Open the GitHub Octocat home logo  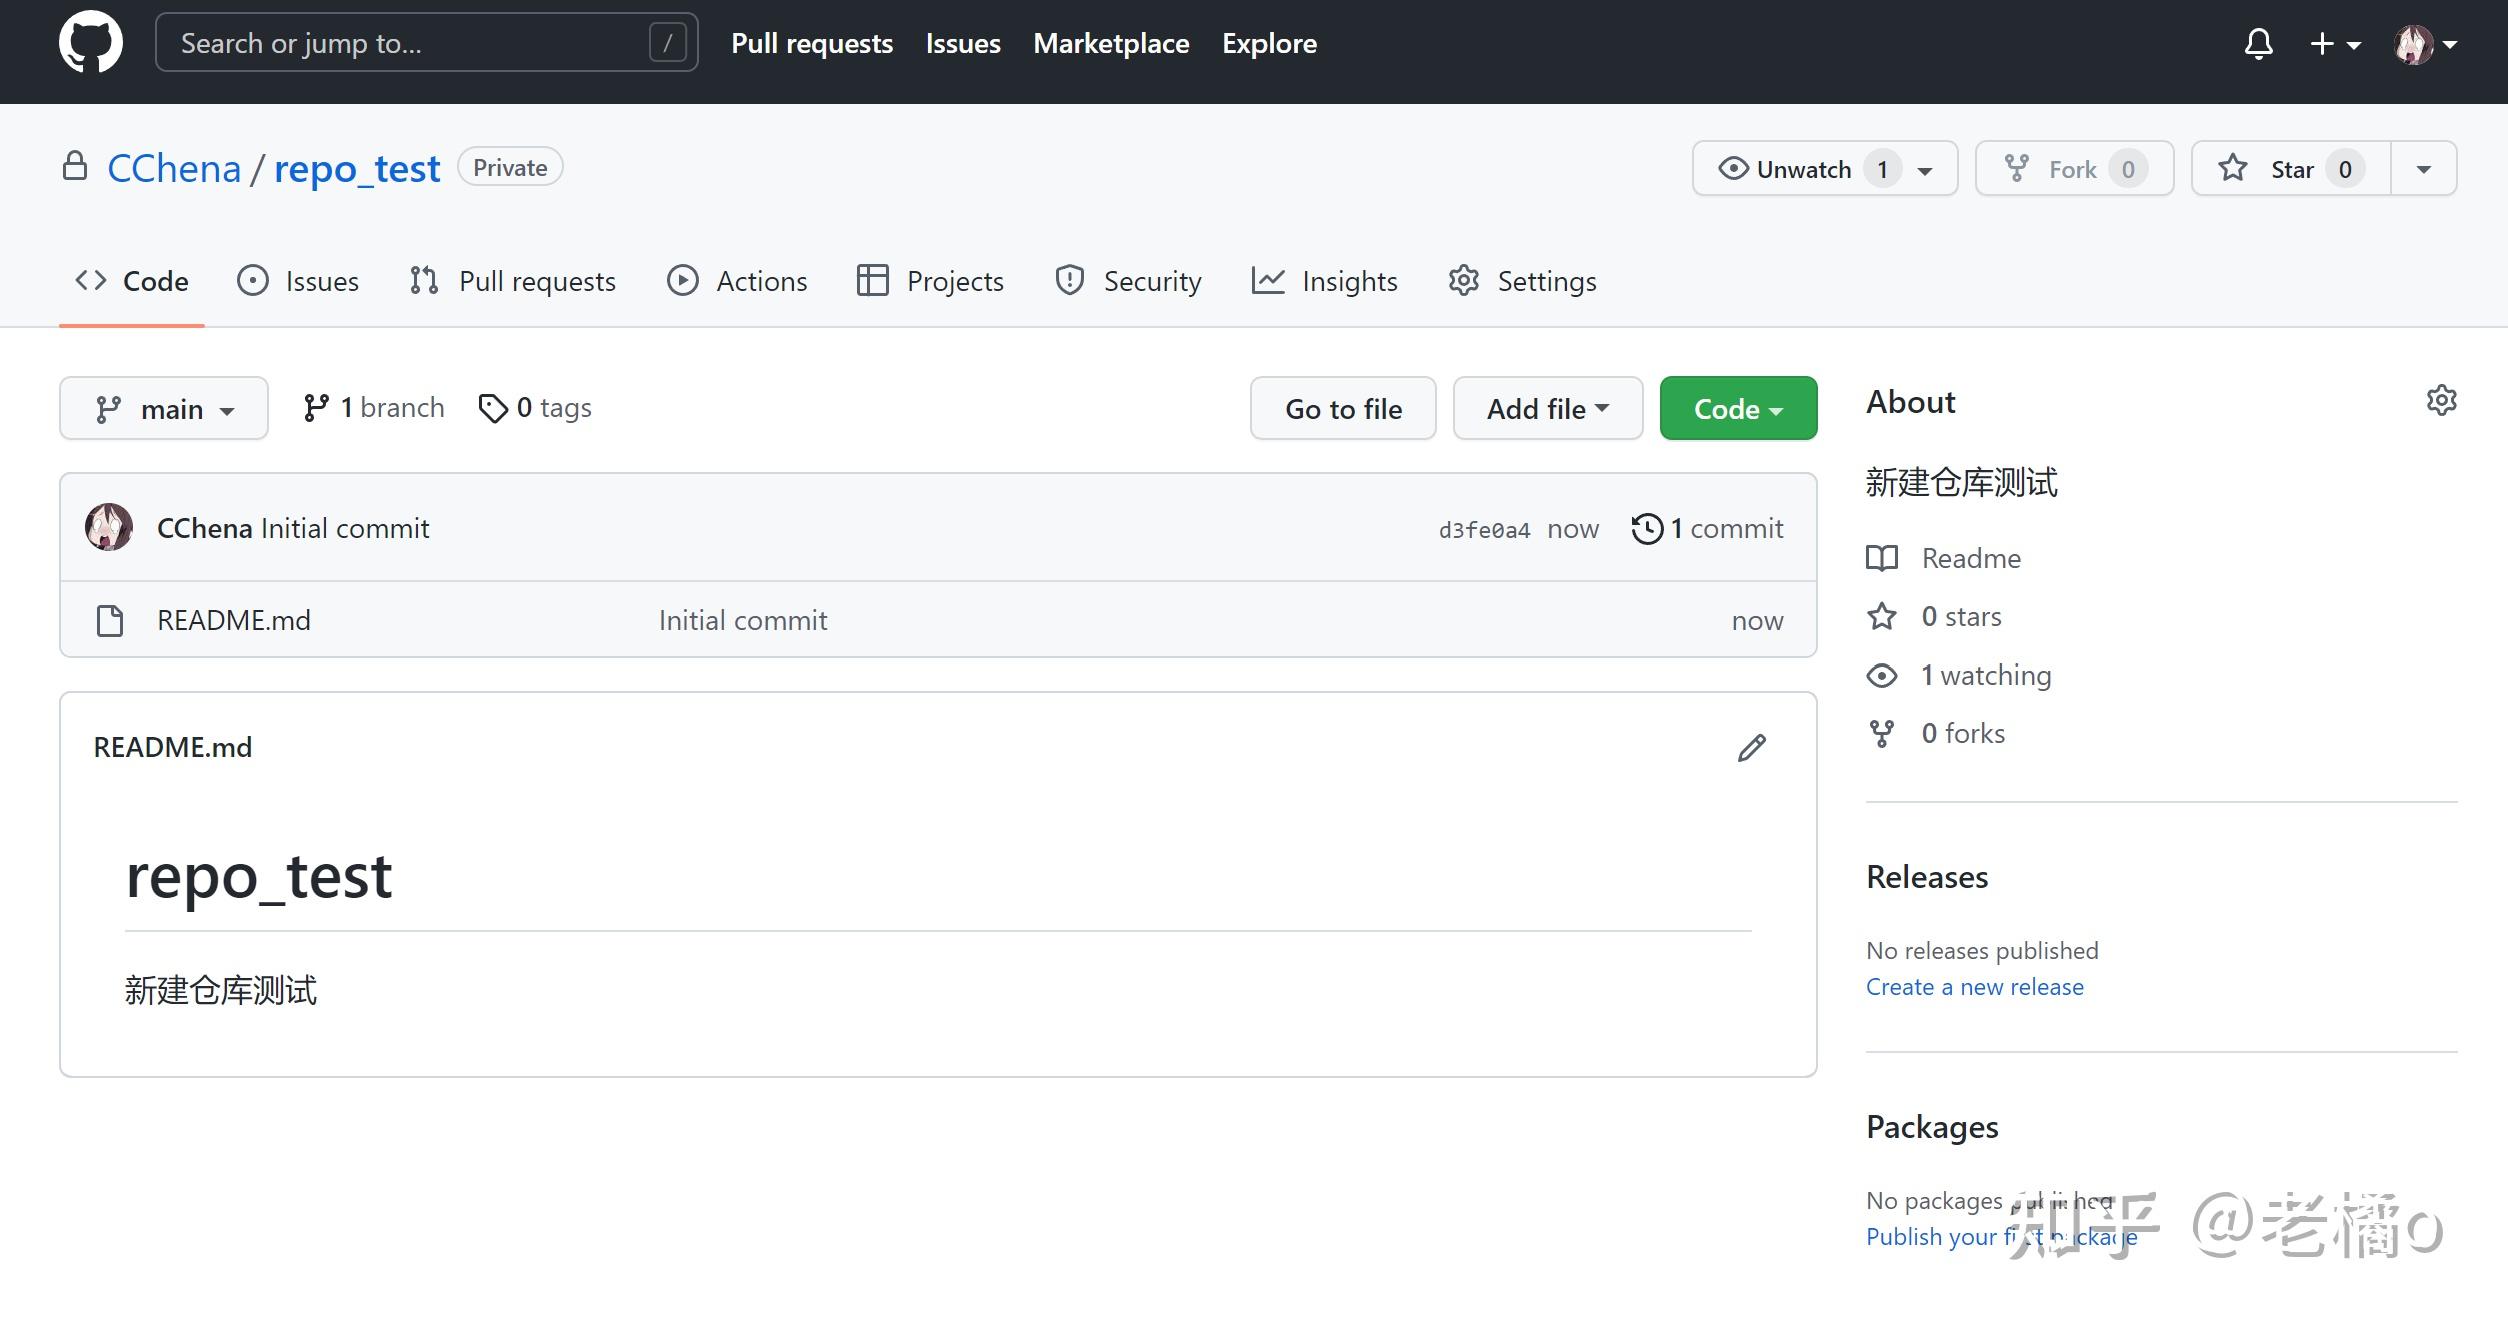tap(91, 43)
